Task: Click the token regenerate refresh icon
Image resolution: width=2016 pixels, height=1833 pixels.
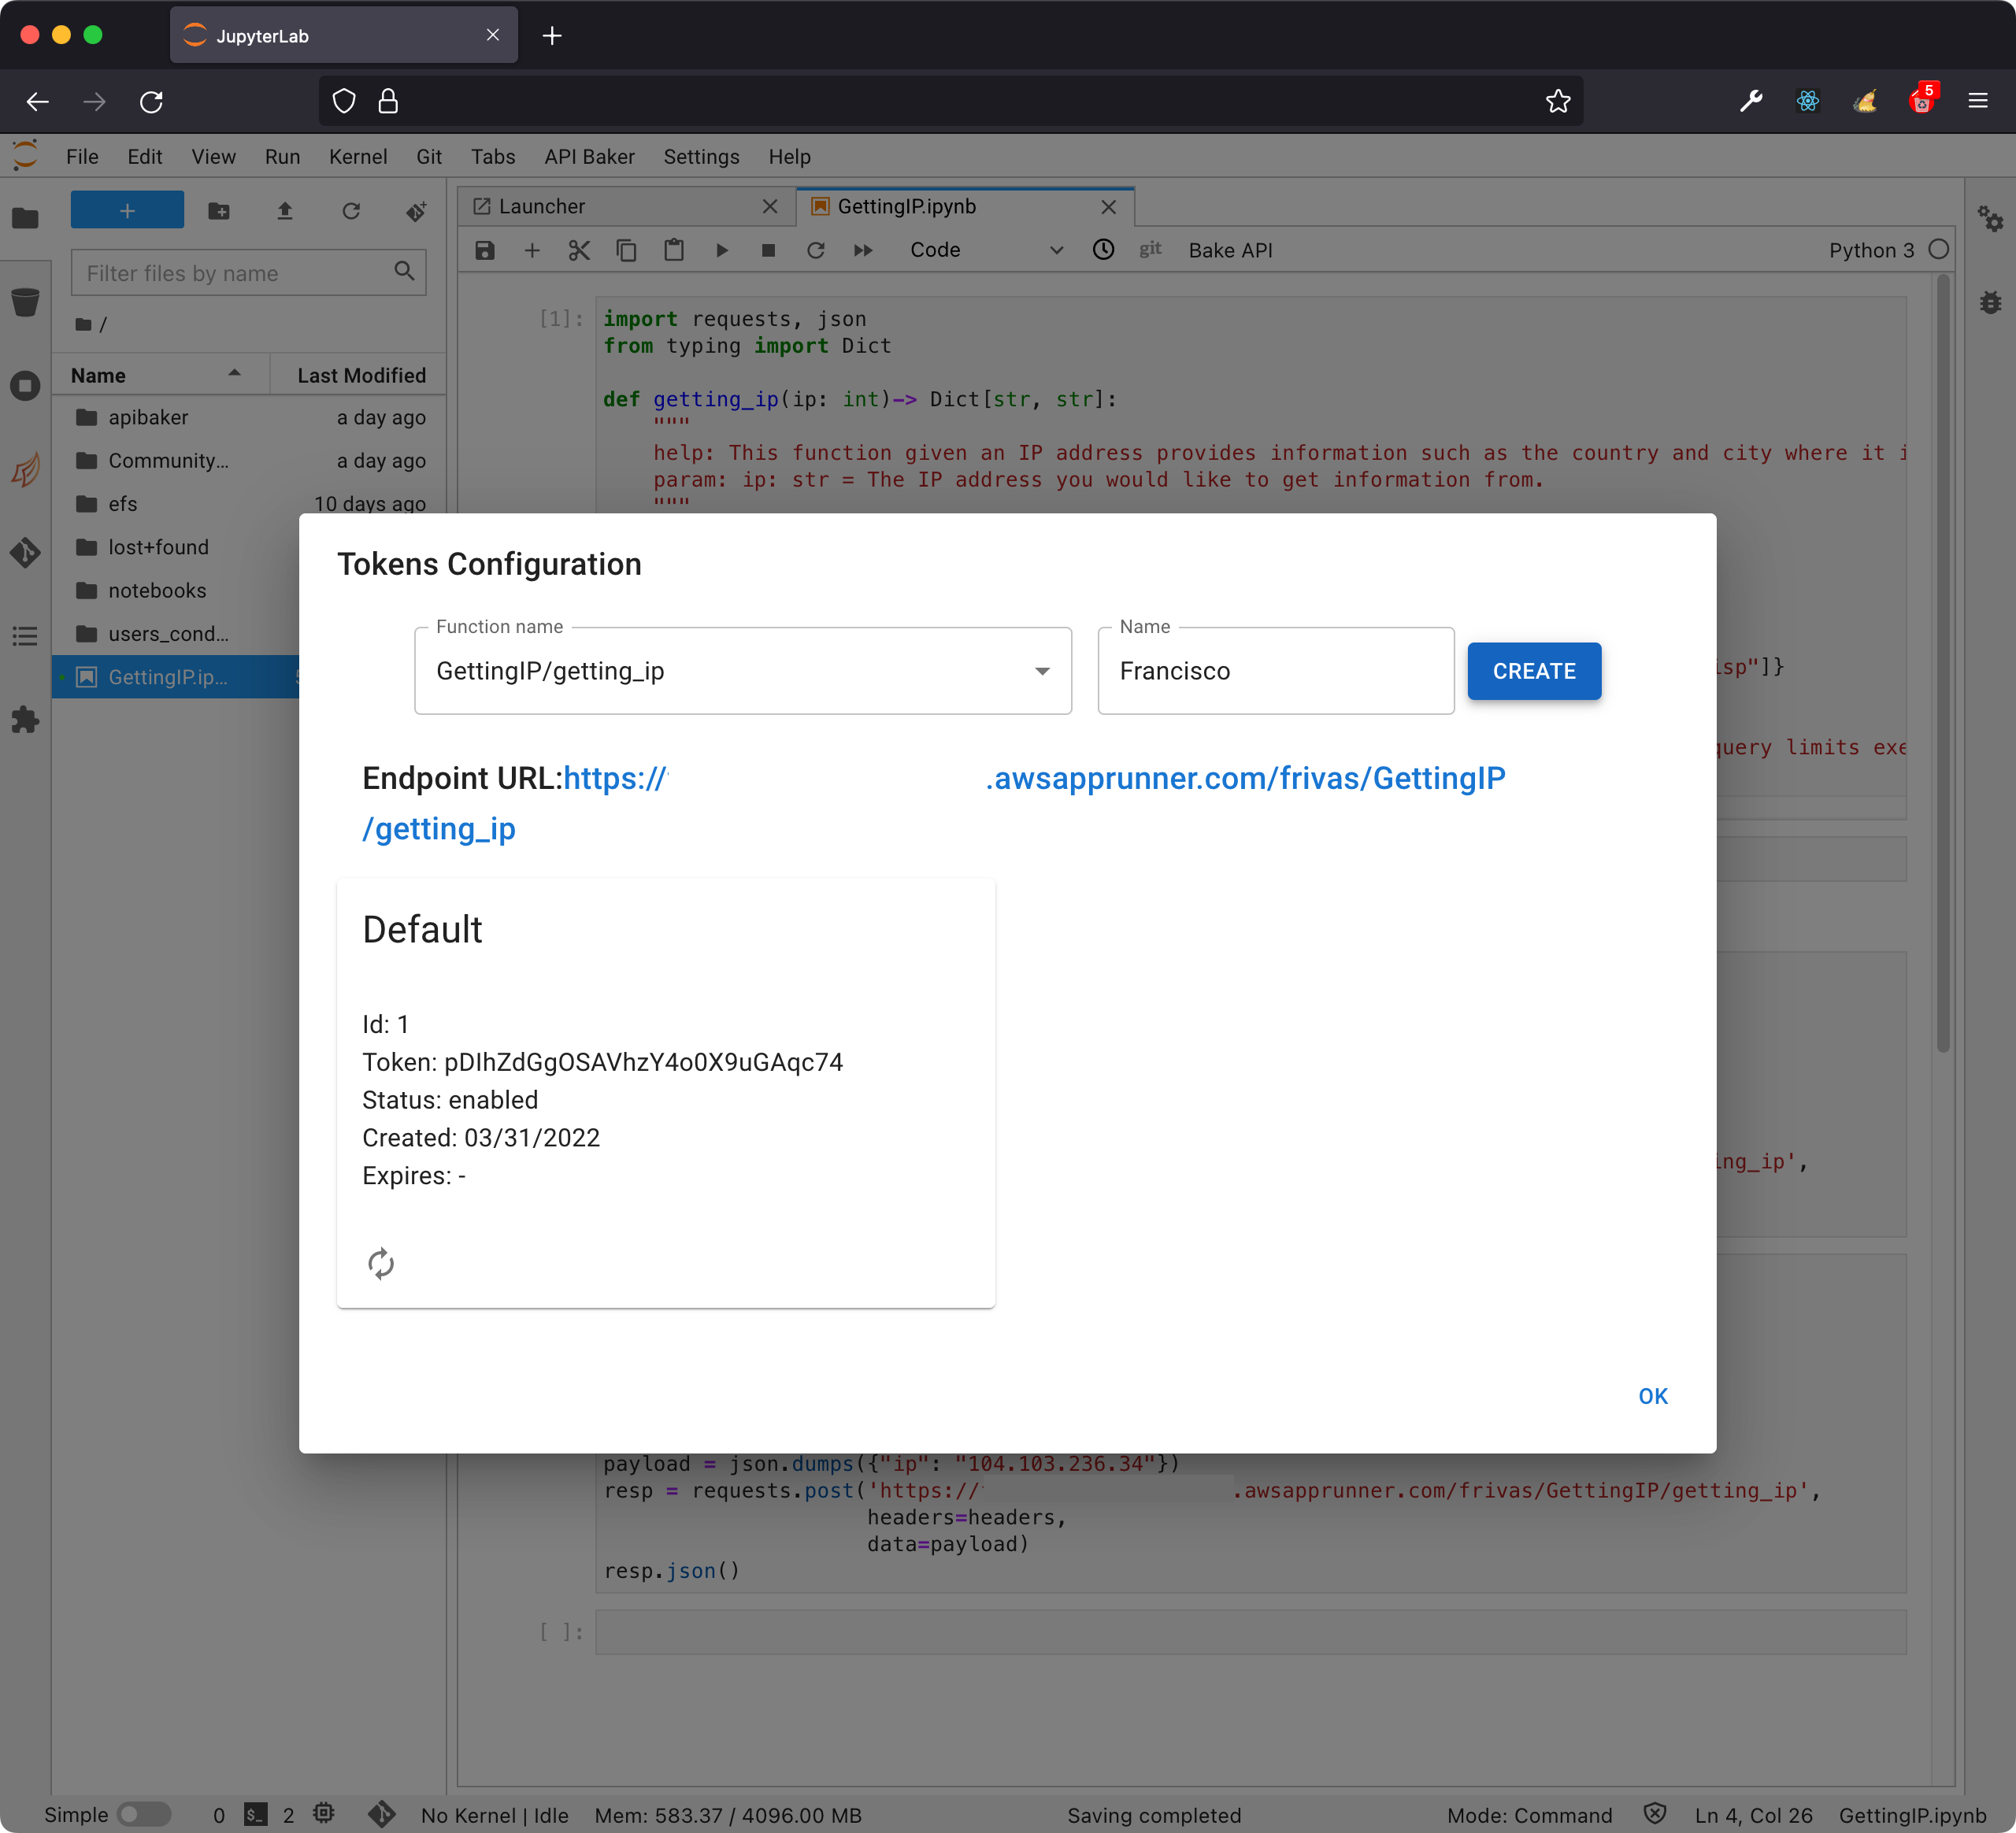Action: coord(380,1263)
